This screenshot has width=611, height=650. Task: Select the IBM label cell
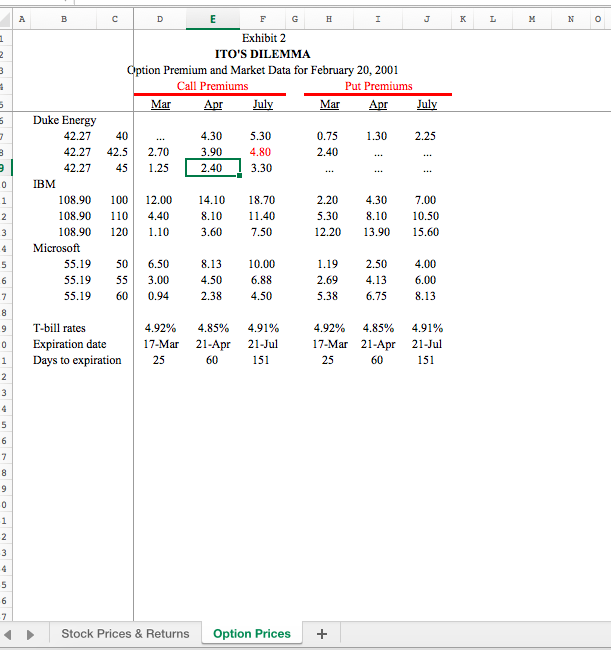coord(44,184)
